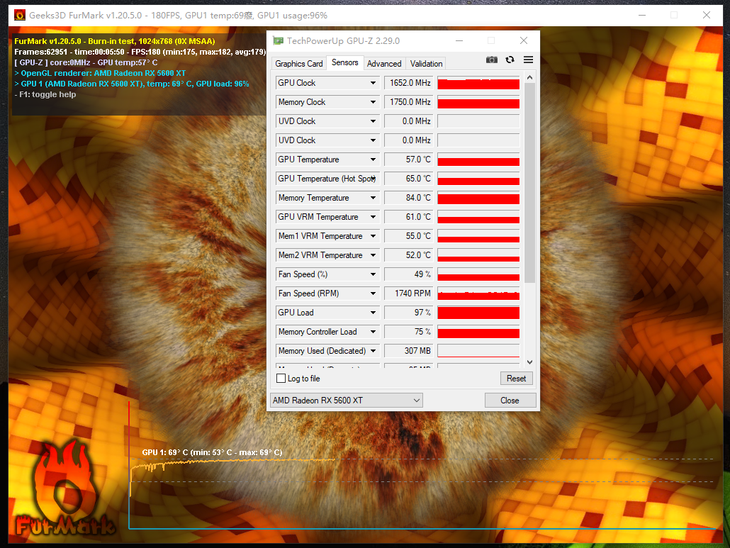Open the Advanced tab
730x548 pixels.
pos(384,63)
